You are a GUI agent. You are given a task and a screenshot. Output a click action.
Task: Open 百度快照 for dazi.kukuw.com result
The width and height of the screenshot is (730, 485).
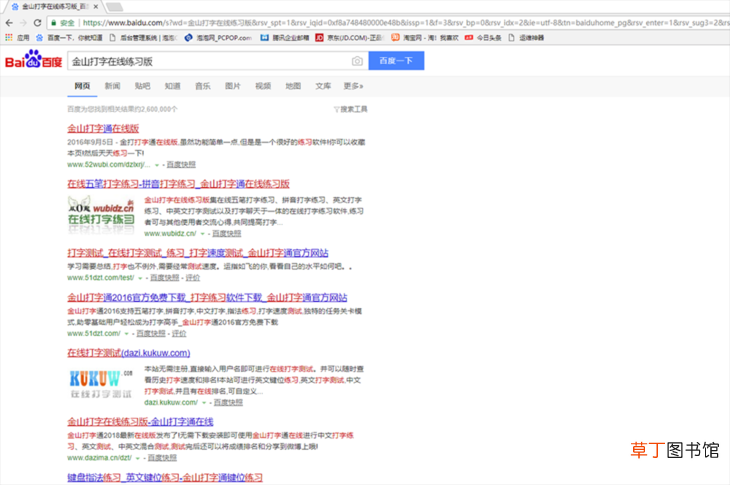pyautogui.click(x=228, y=403)
